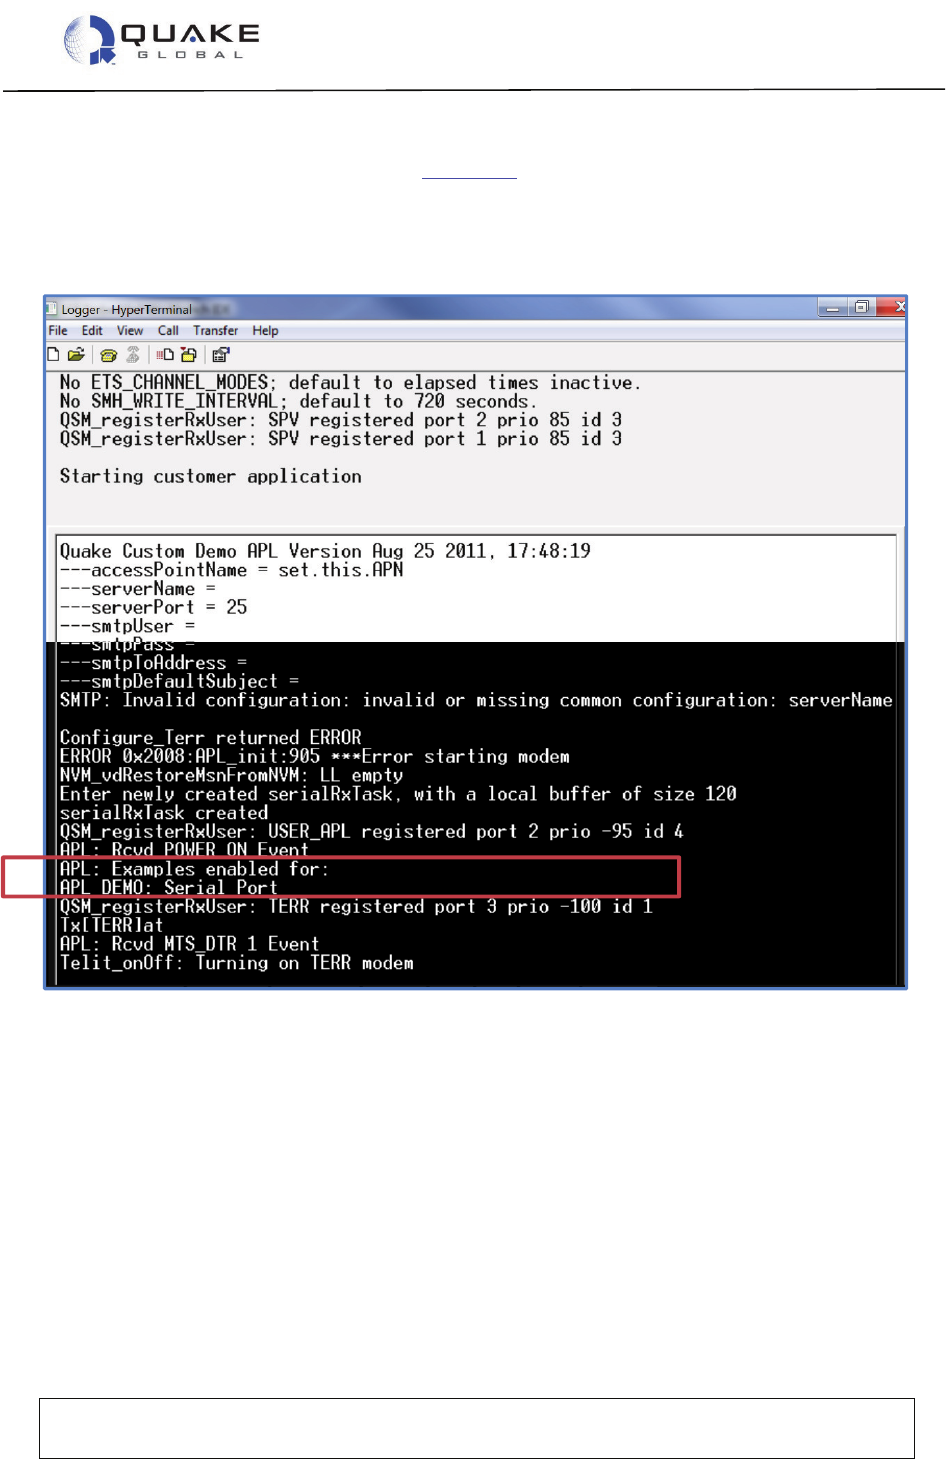The width and height of the screenshot is (946, 1459).
Task: Click the yellow Call phone icon
Action: click(x=109, y=355)
